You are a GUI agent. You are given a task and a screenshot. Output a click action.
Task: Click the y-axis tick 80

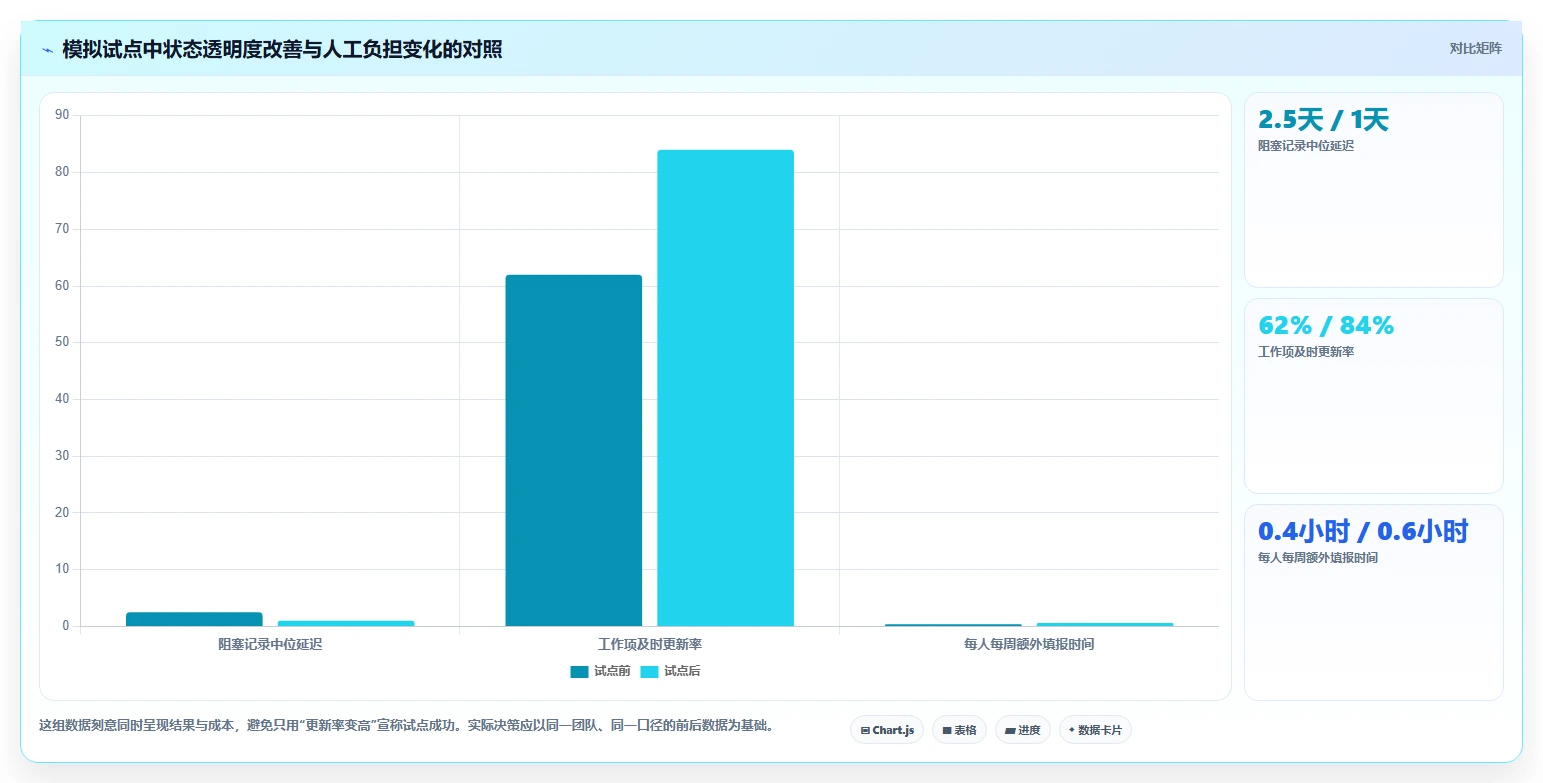click(x=62, y=172)
